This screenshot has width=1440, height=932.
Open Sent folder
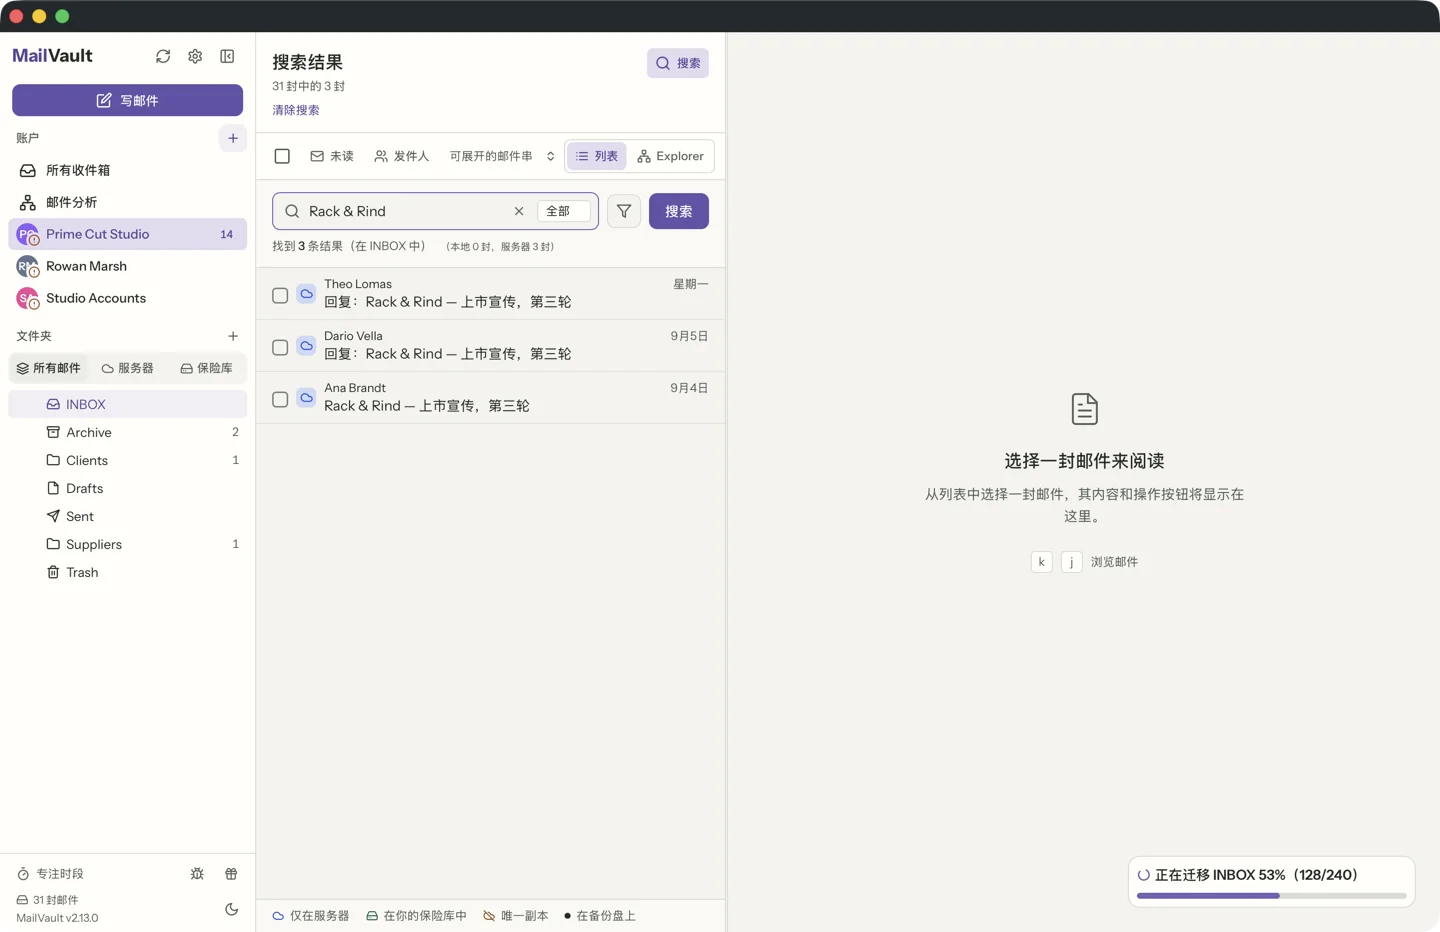point(127,516)
